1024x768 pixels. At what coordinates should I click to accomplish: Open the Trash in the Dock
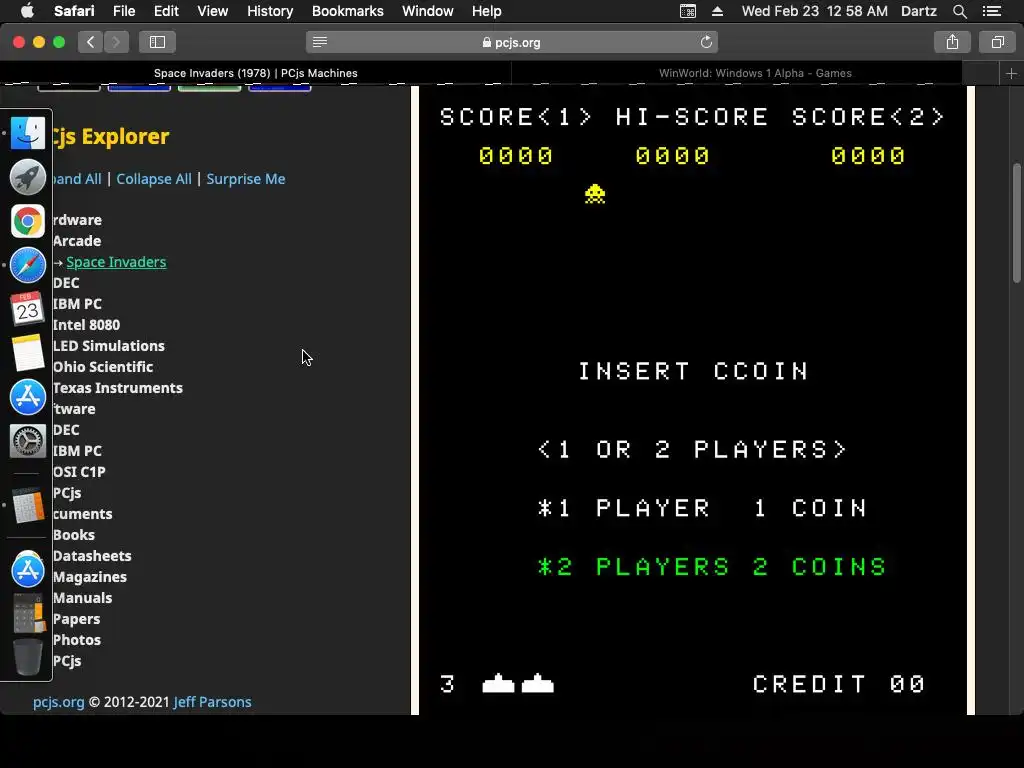click(x=27, y=657)
